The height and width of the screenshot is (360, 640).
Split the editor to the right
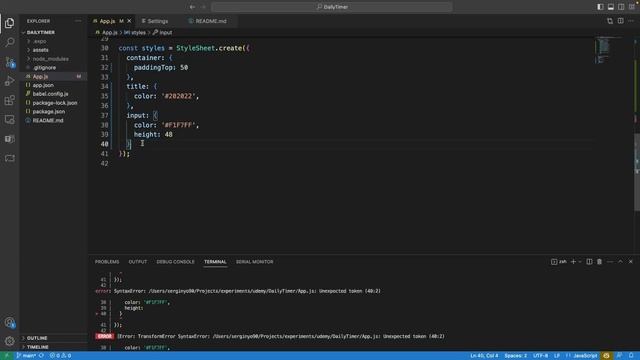[x=620, y=21]
